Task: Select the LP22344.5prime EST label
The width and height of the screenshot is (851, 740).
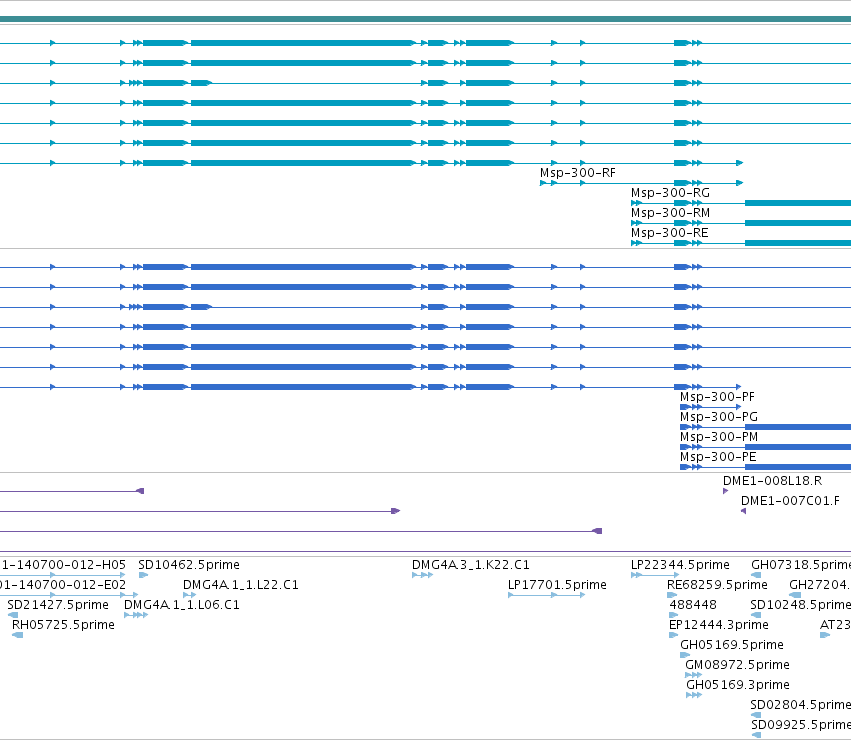Action: click(x=680, y=565)
